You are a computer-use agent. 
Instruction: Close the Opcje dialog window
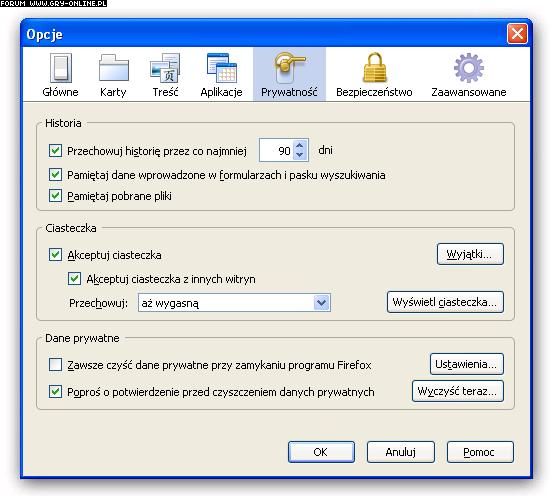[x=517, y=34]
